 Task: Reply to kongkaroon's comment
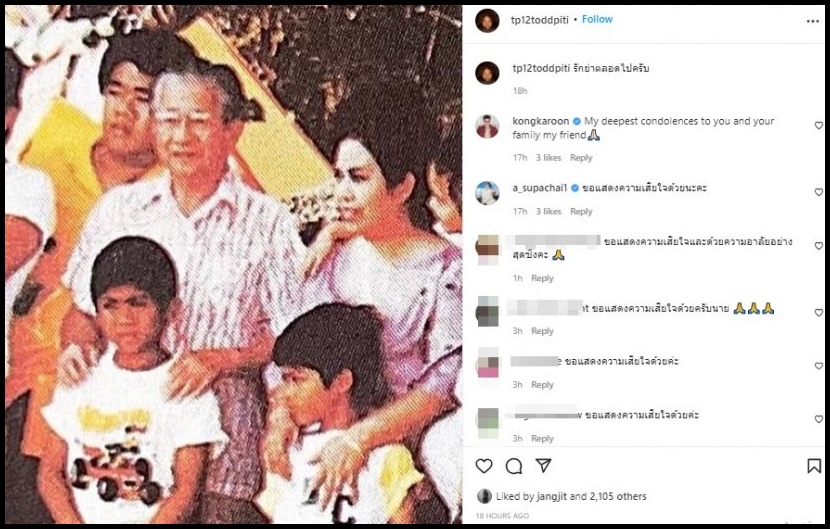[x=581, y=158]
